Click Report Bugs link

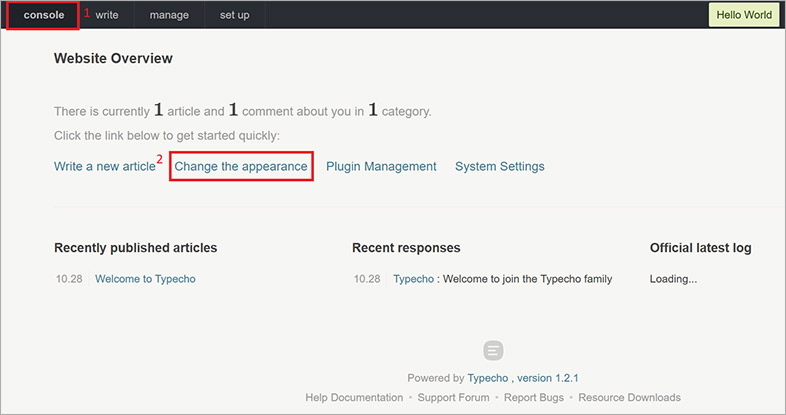534,397
